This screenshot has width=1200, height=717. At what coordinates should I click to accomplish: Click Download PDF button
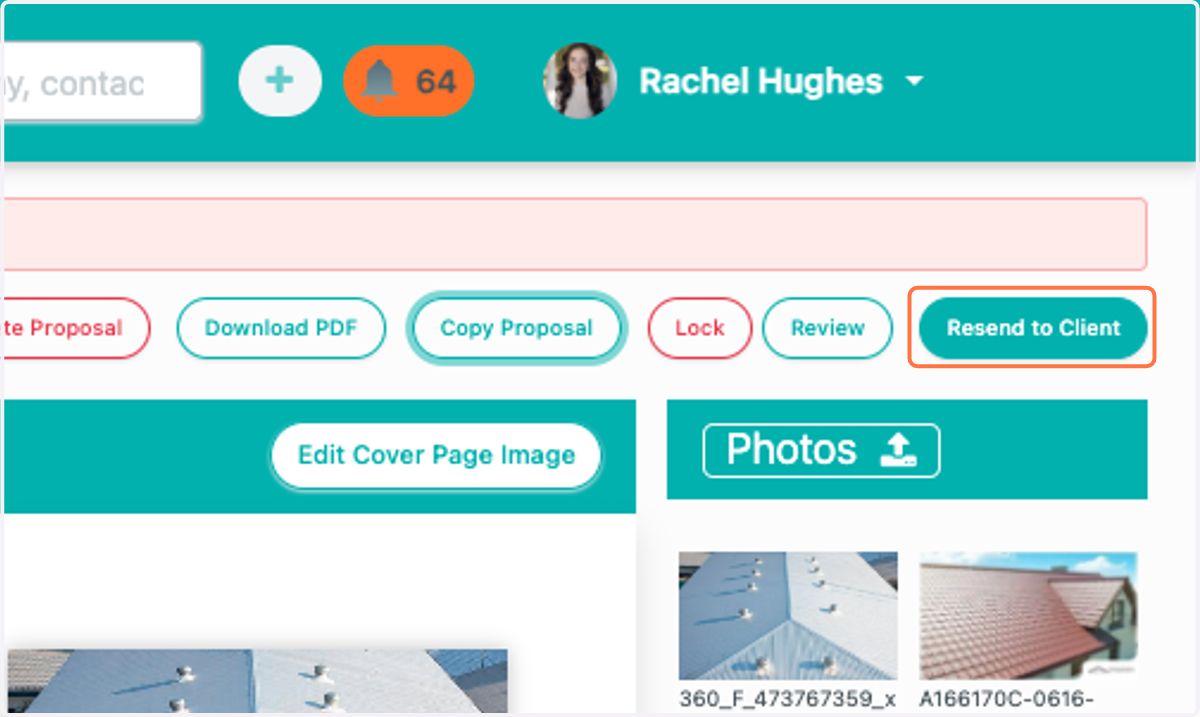pyautogui.click(x=281, y=328)
